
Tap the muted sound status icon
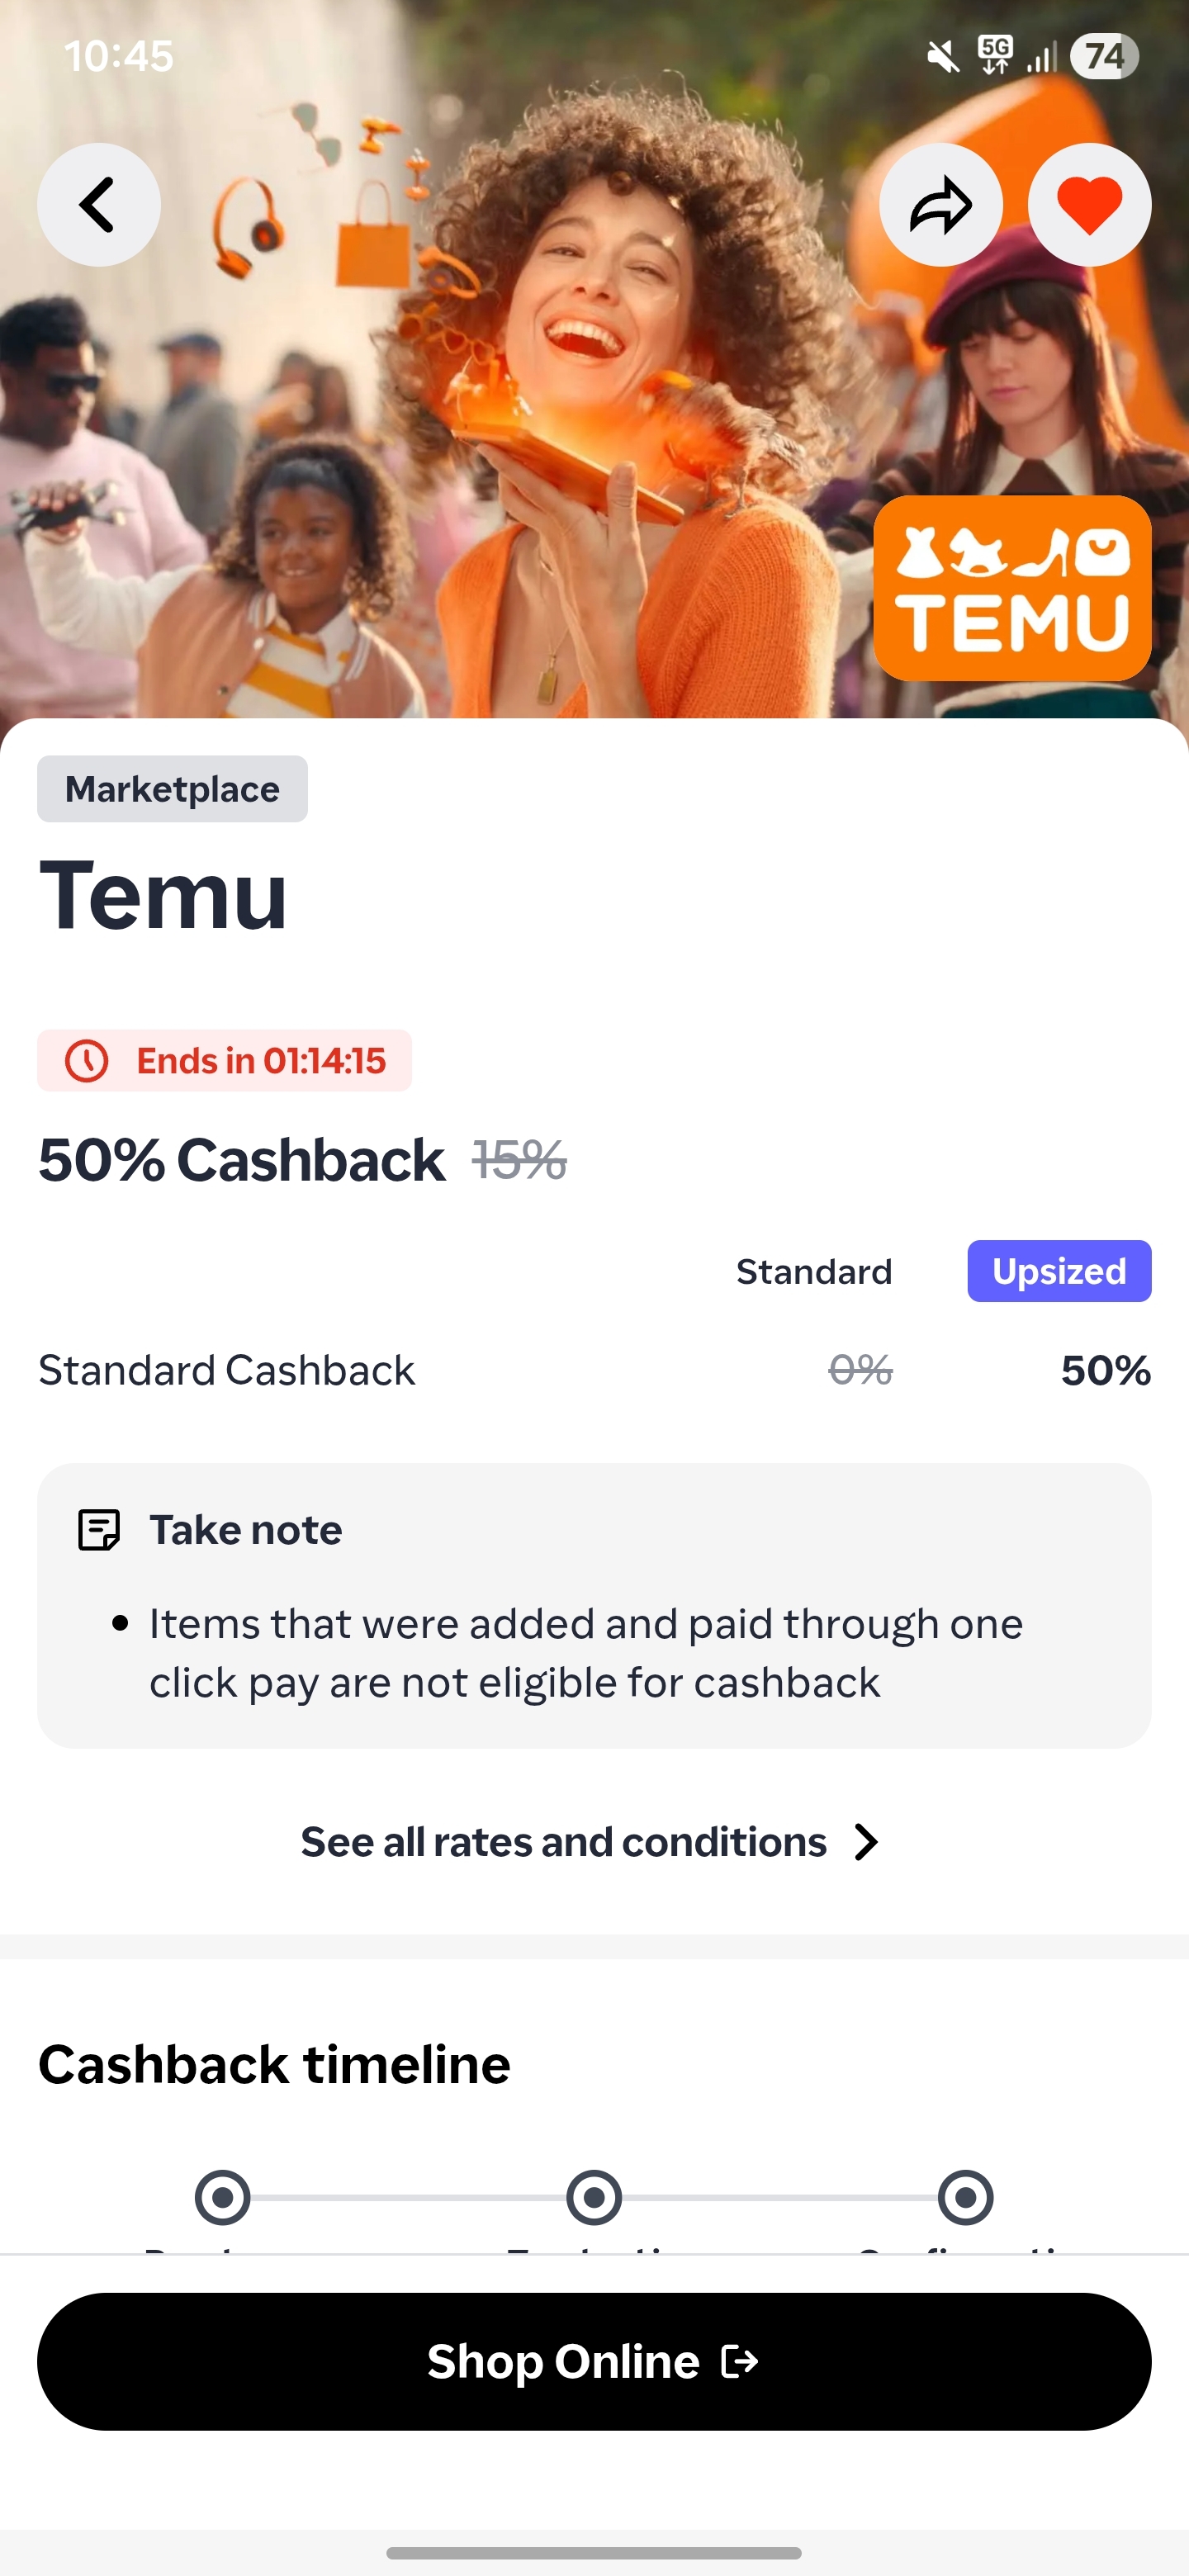coord(942,57)
